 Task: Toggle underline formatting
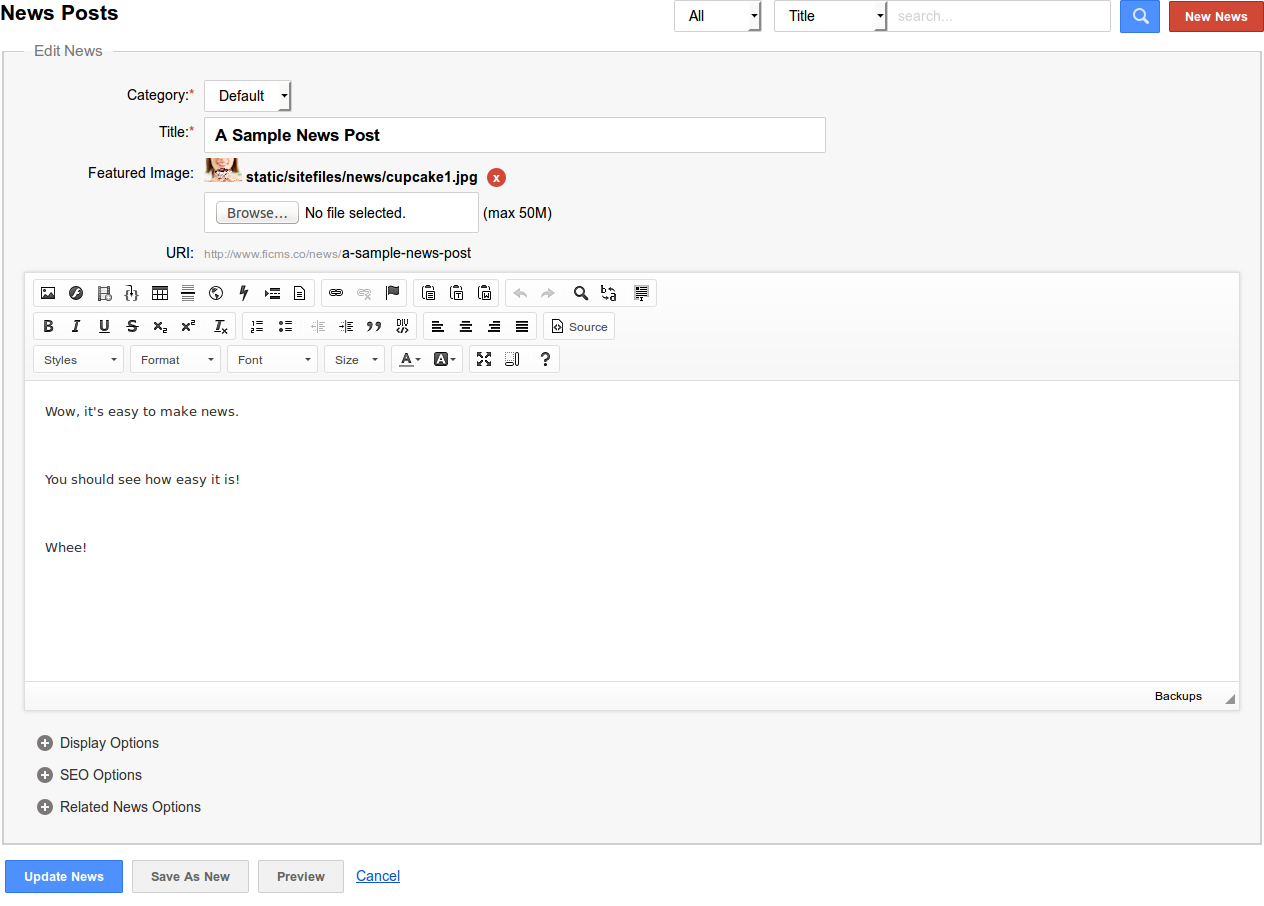tap(104, 327)
